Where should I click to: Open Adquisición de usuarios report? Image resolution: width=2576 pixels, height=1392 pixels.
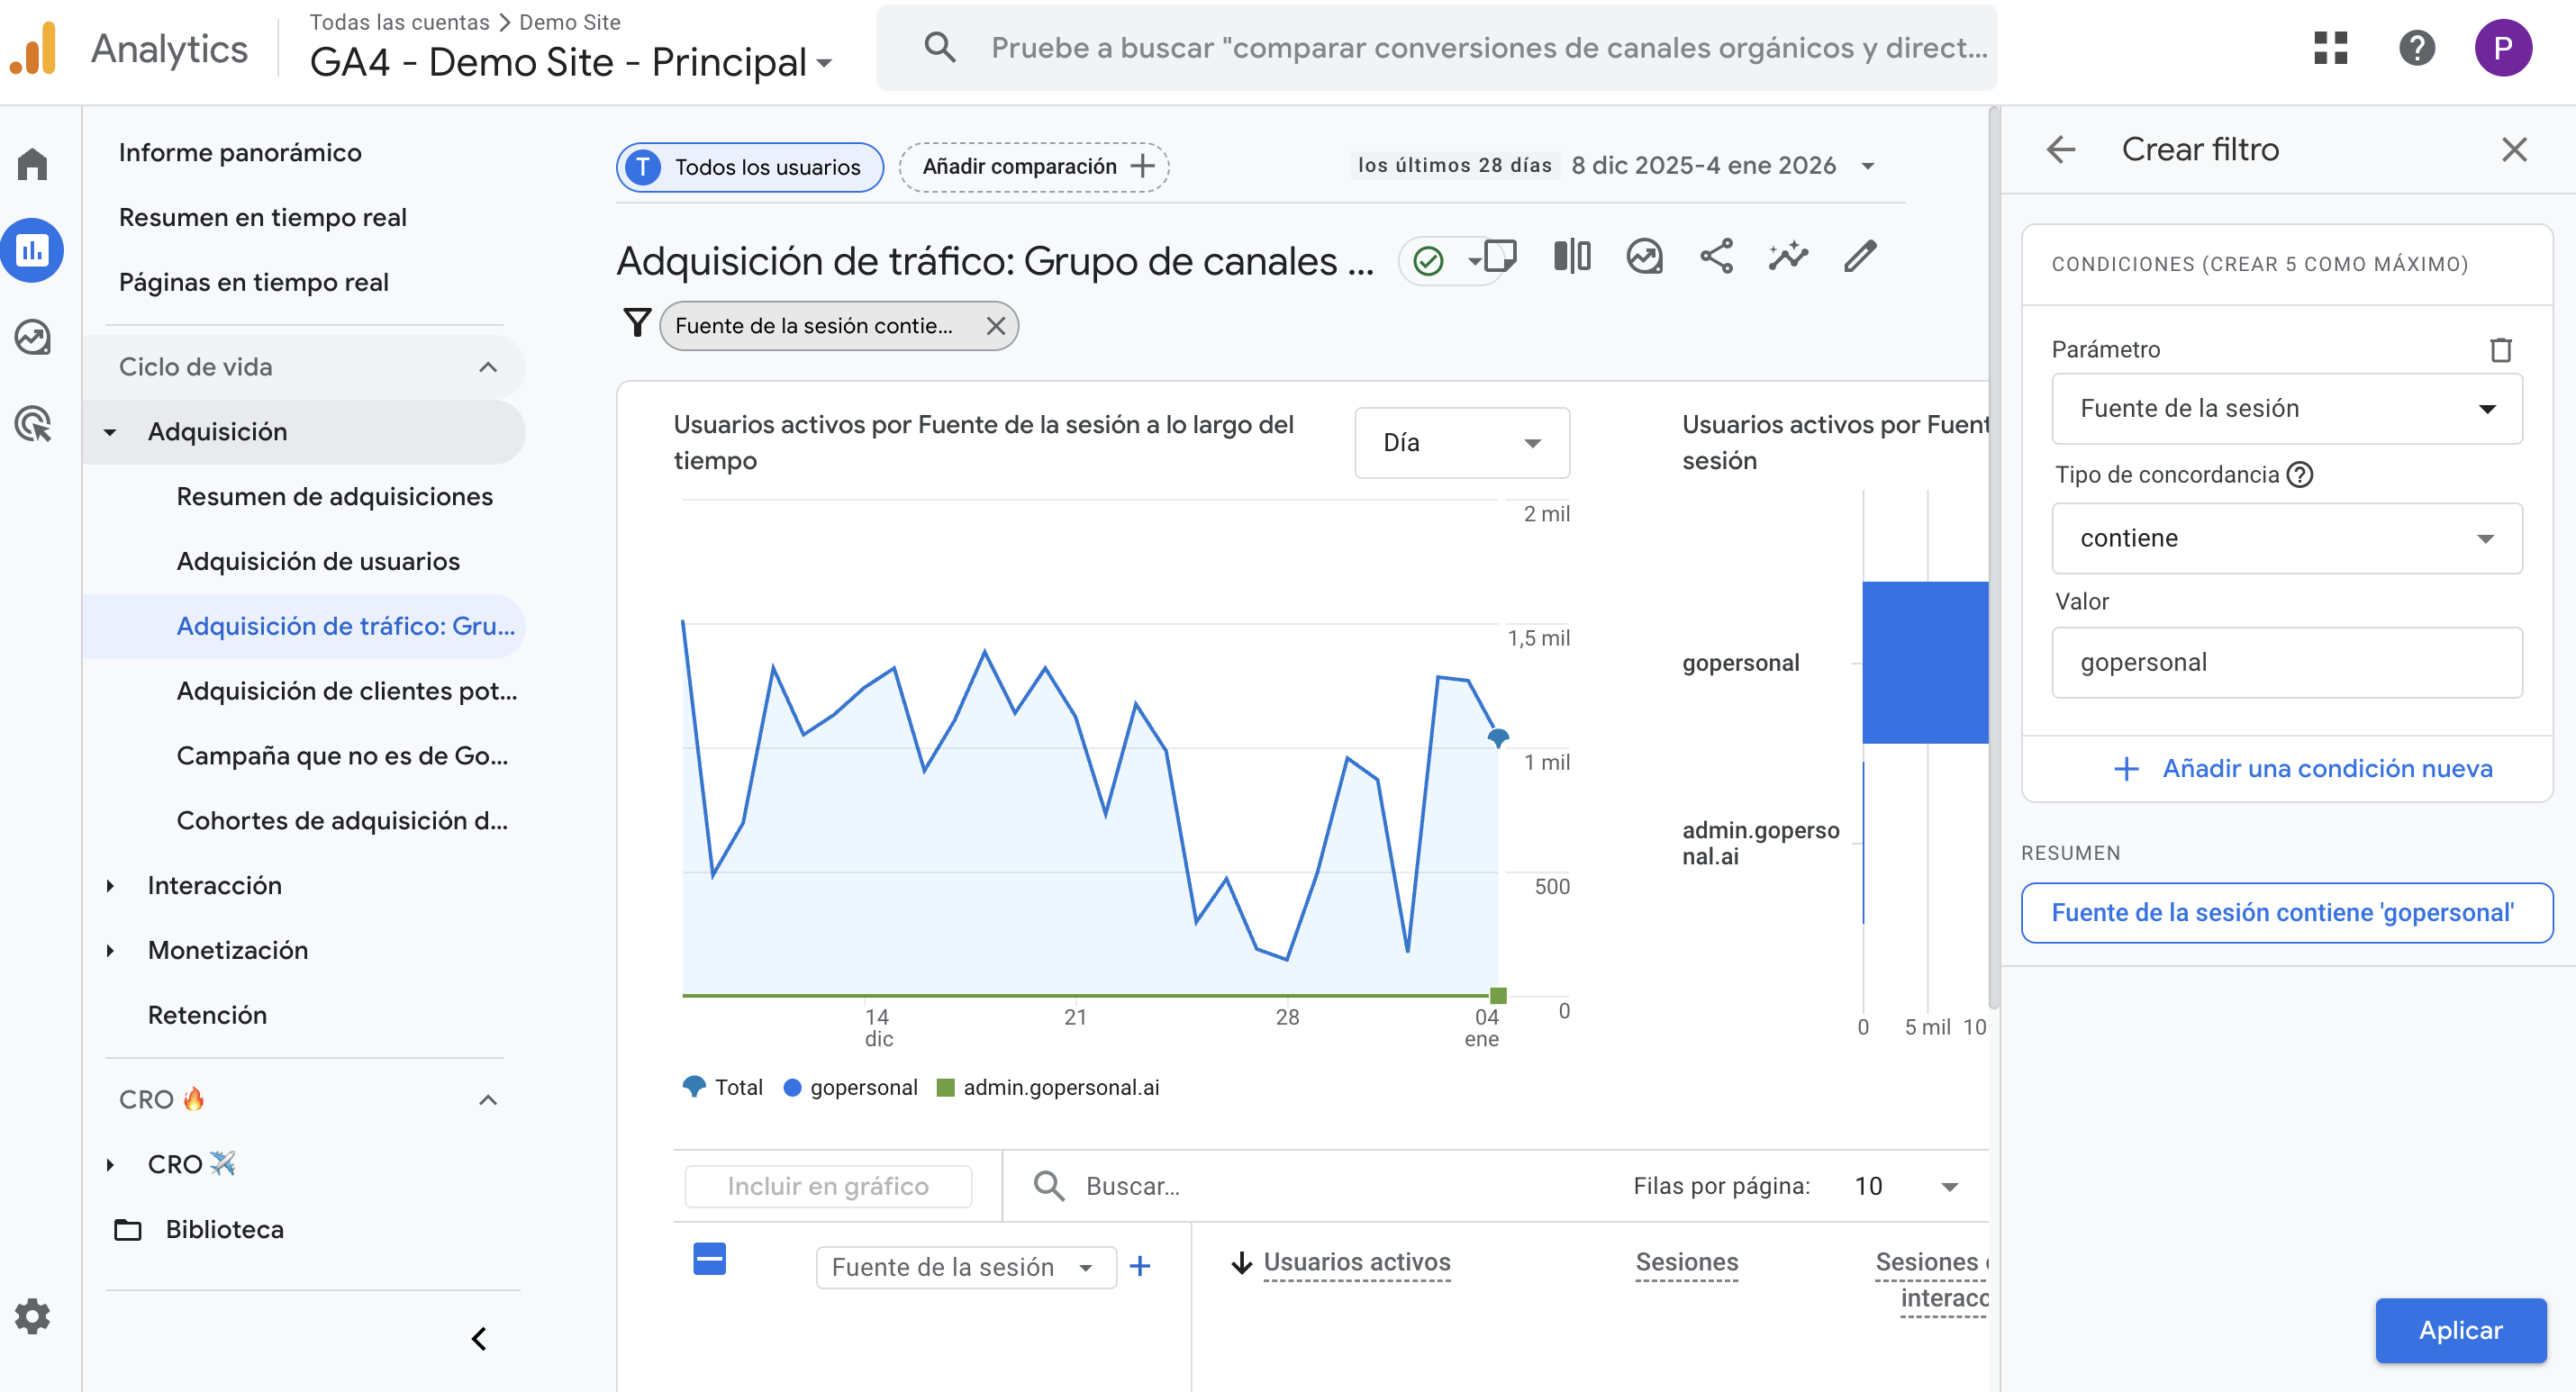(318, 561)
